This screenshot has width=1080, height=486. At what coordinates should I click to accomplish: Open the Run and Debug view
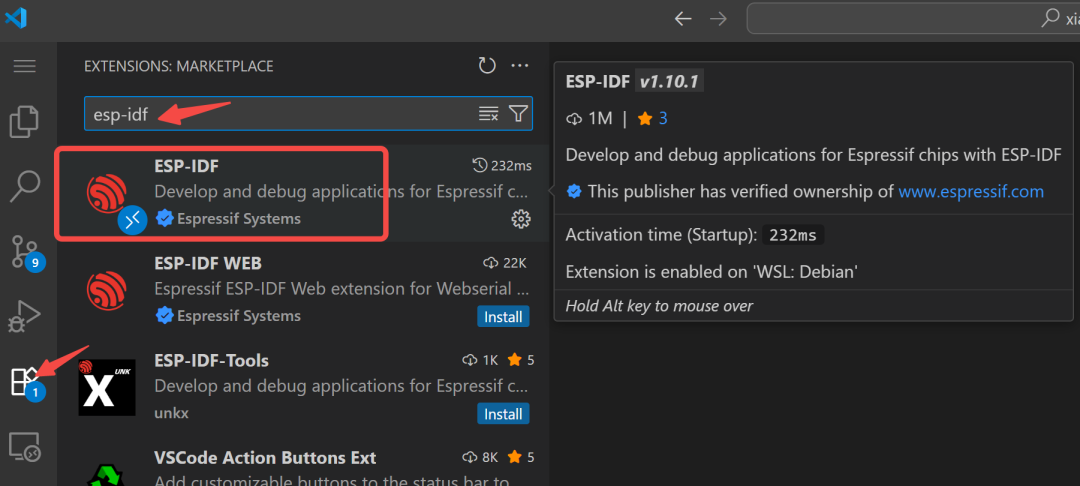(x=24, y=315)
